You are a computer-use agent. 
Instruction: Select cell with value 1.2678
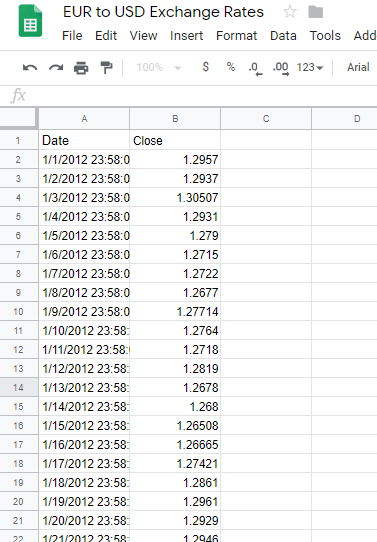[175, 387]
